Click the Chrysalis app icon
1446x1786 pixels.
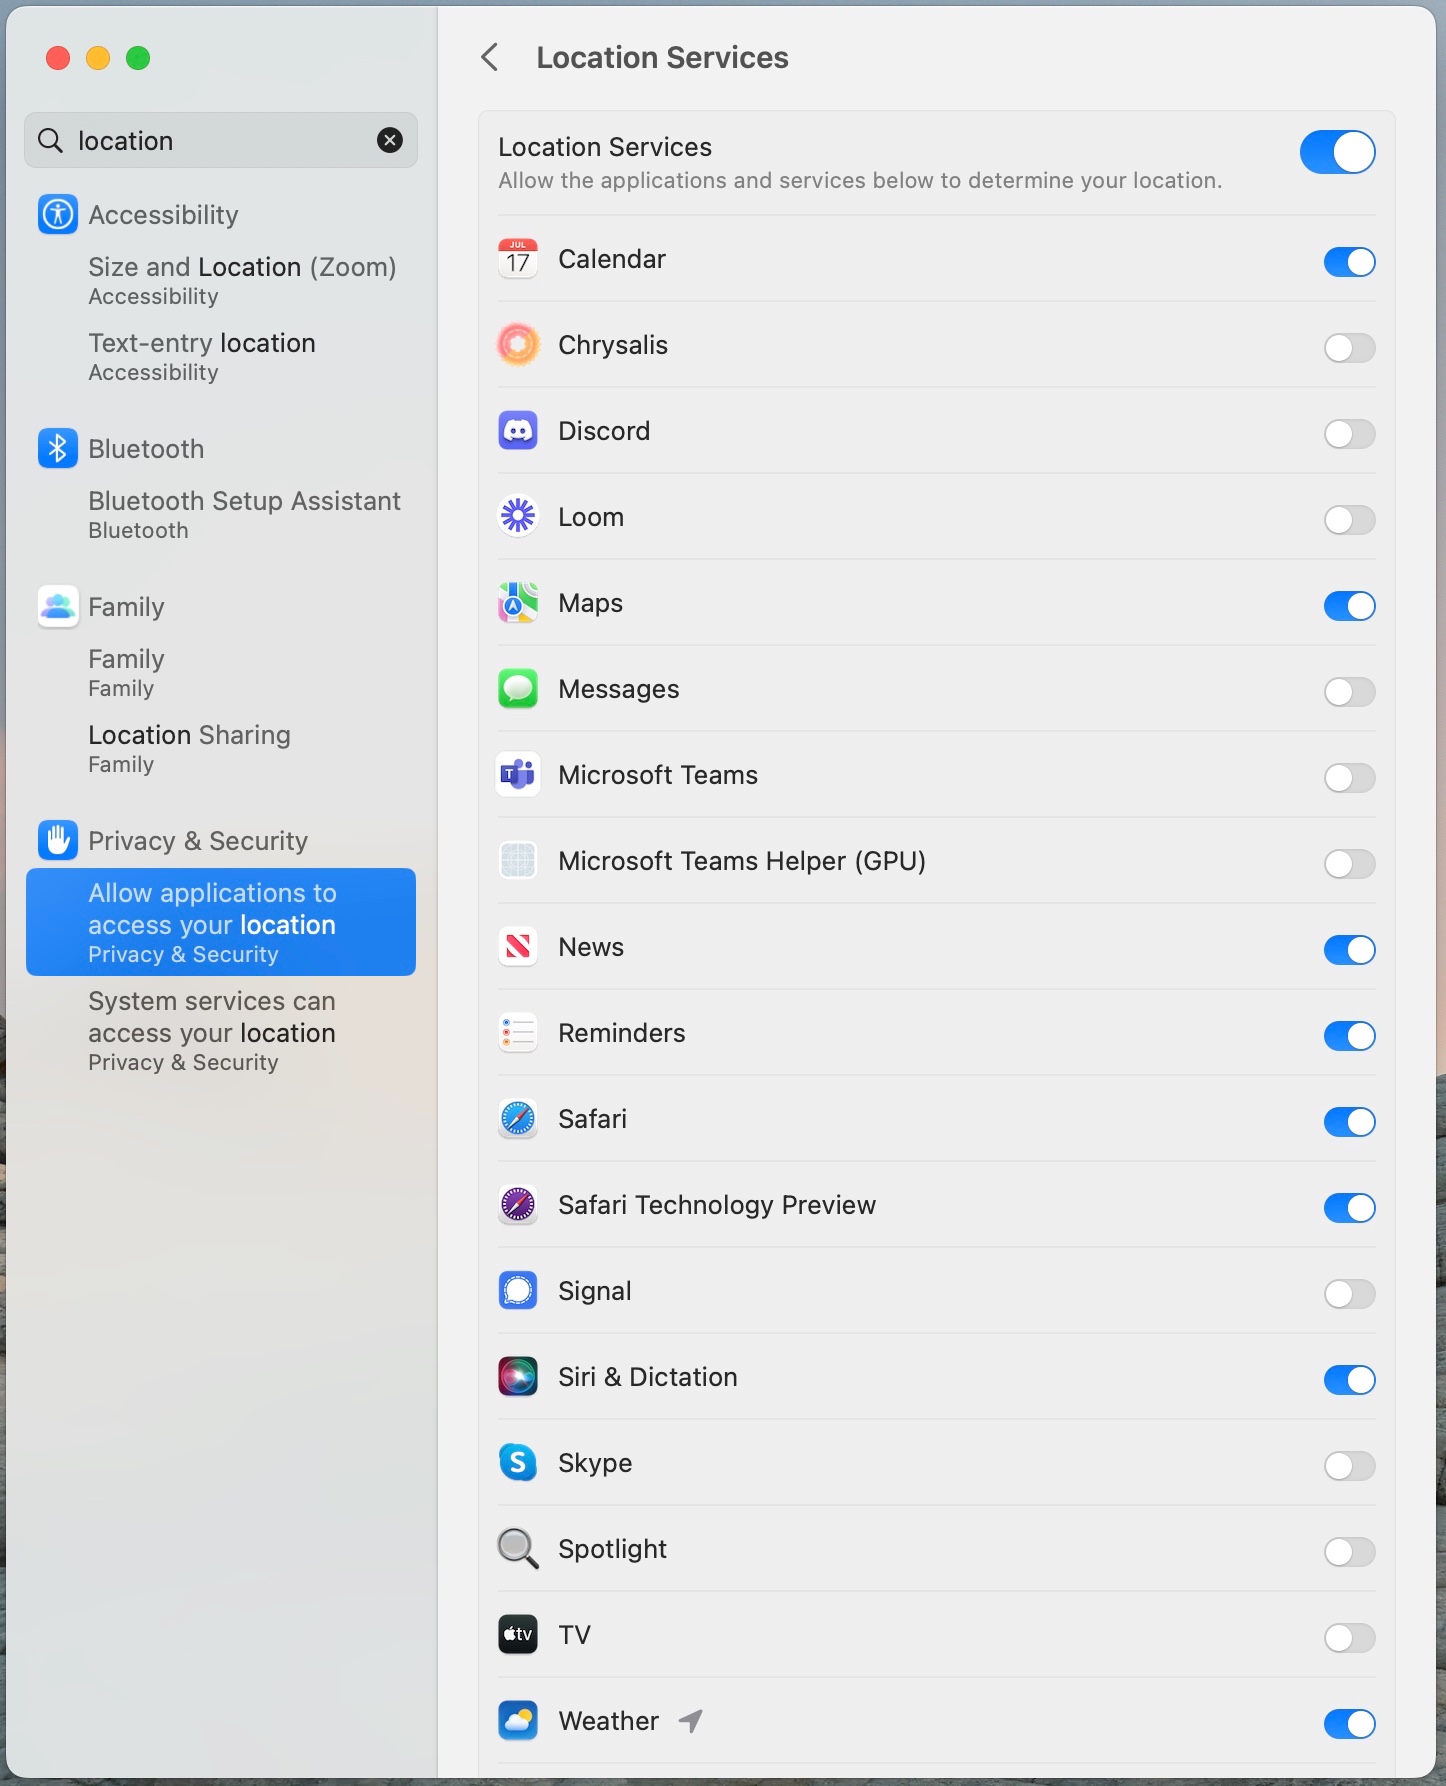[x=518, y=345]
